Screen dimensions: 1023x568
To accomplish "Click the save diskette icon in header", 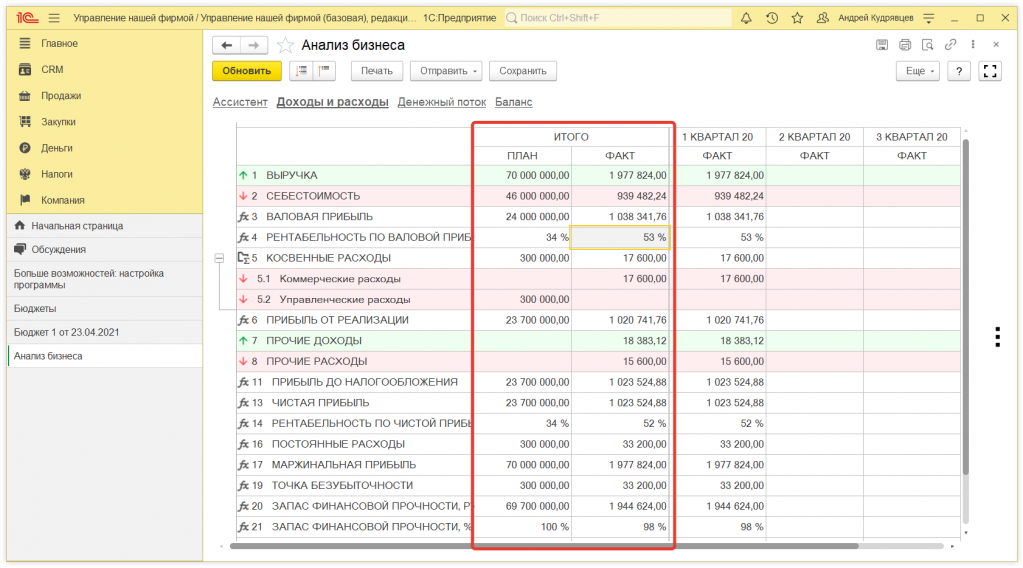I will point(882,45).
